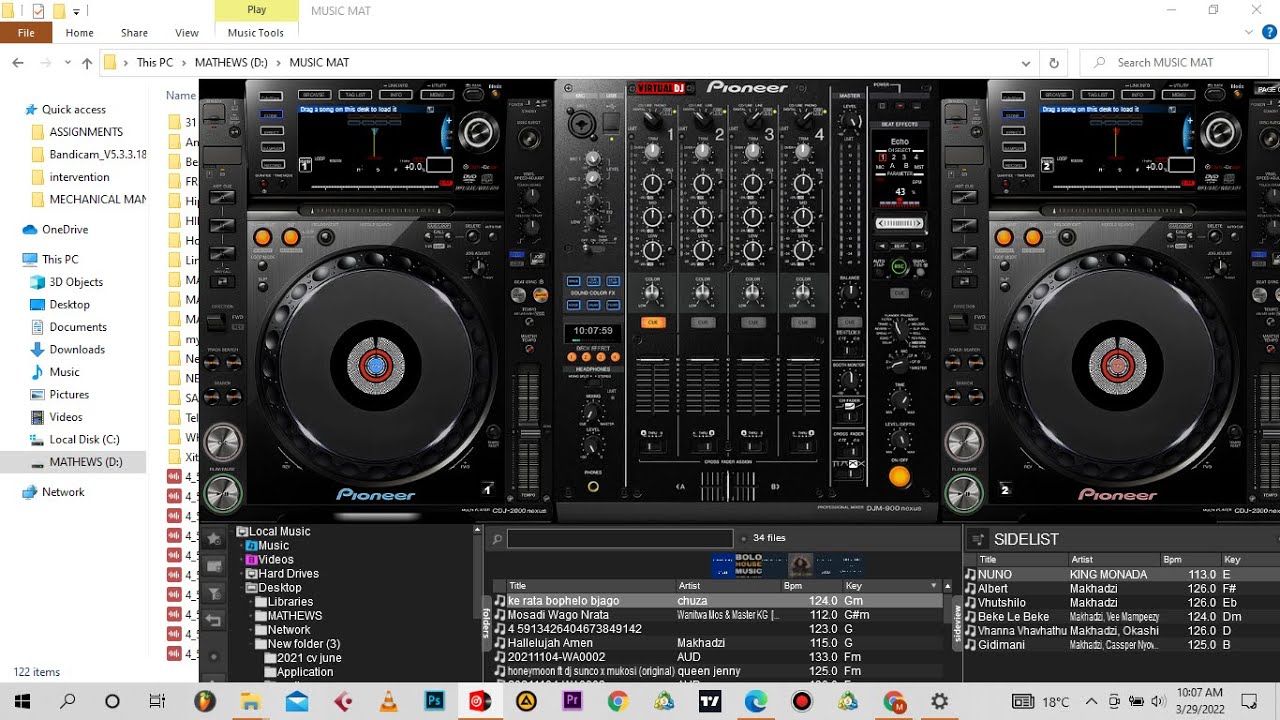1280x720 pixels.
Task: Click BROWSE button on left CDJ
Action: pyautogui.click(x=316, y=96)
